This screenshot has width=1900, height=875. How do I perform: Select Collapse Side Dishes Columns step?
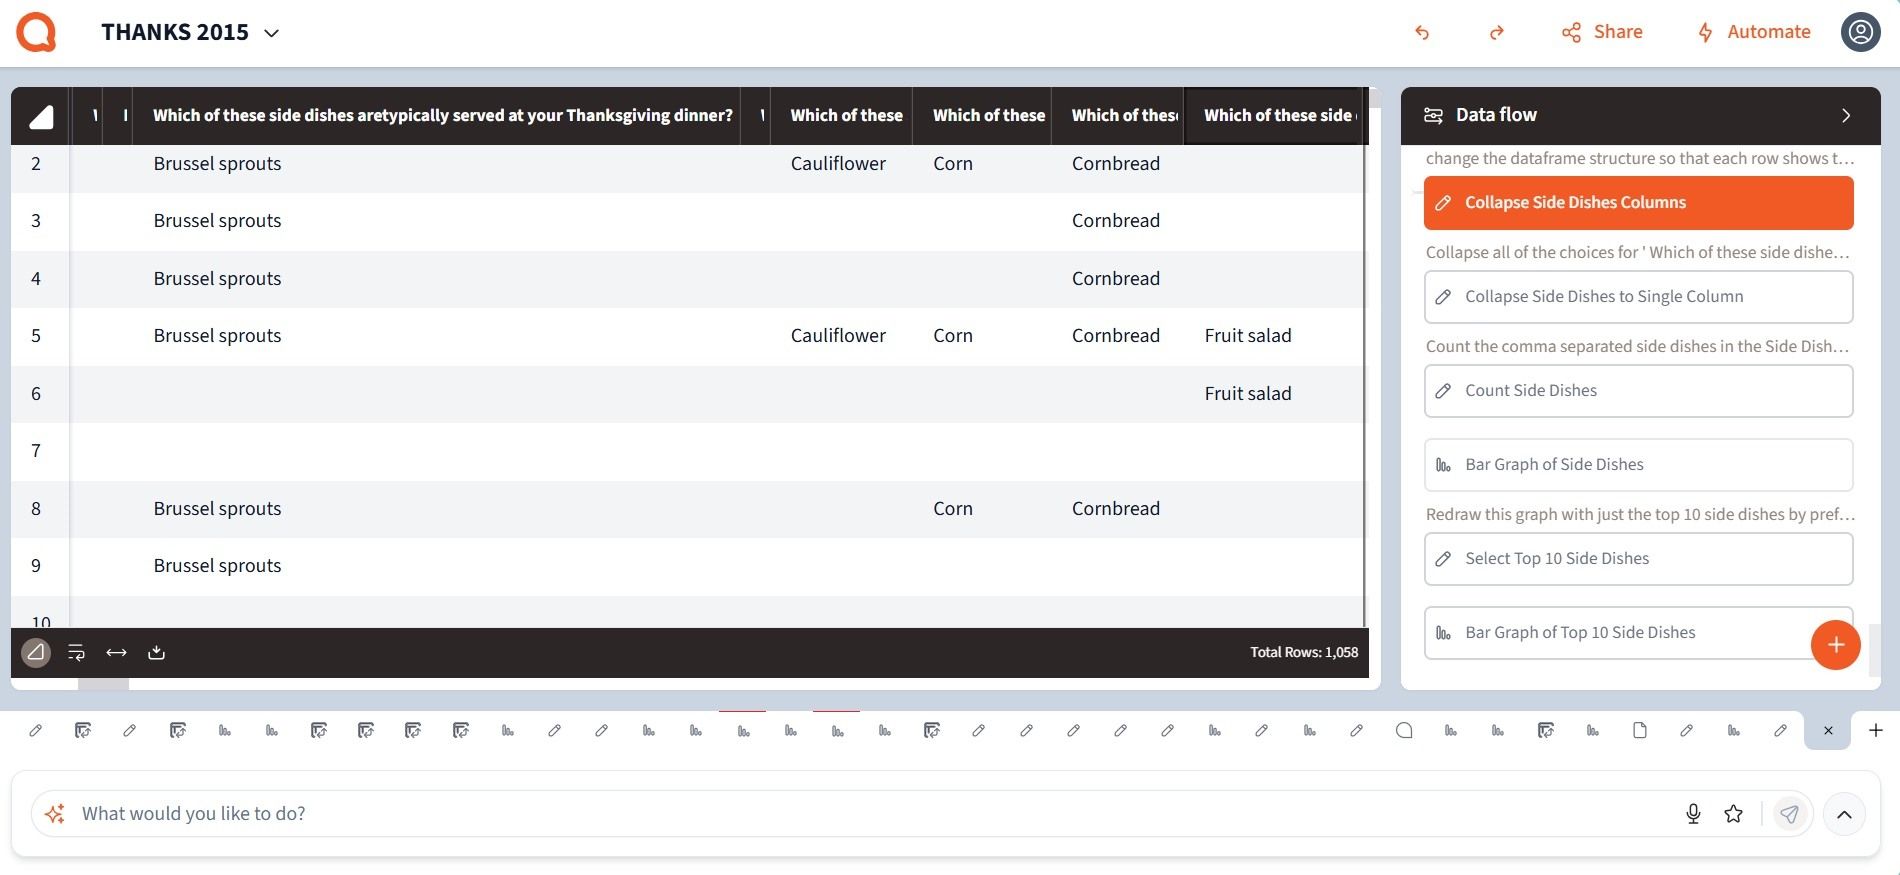[x=1638, y=203]
